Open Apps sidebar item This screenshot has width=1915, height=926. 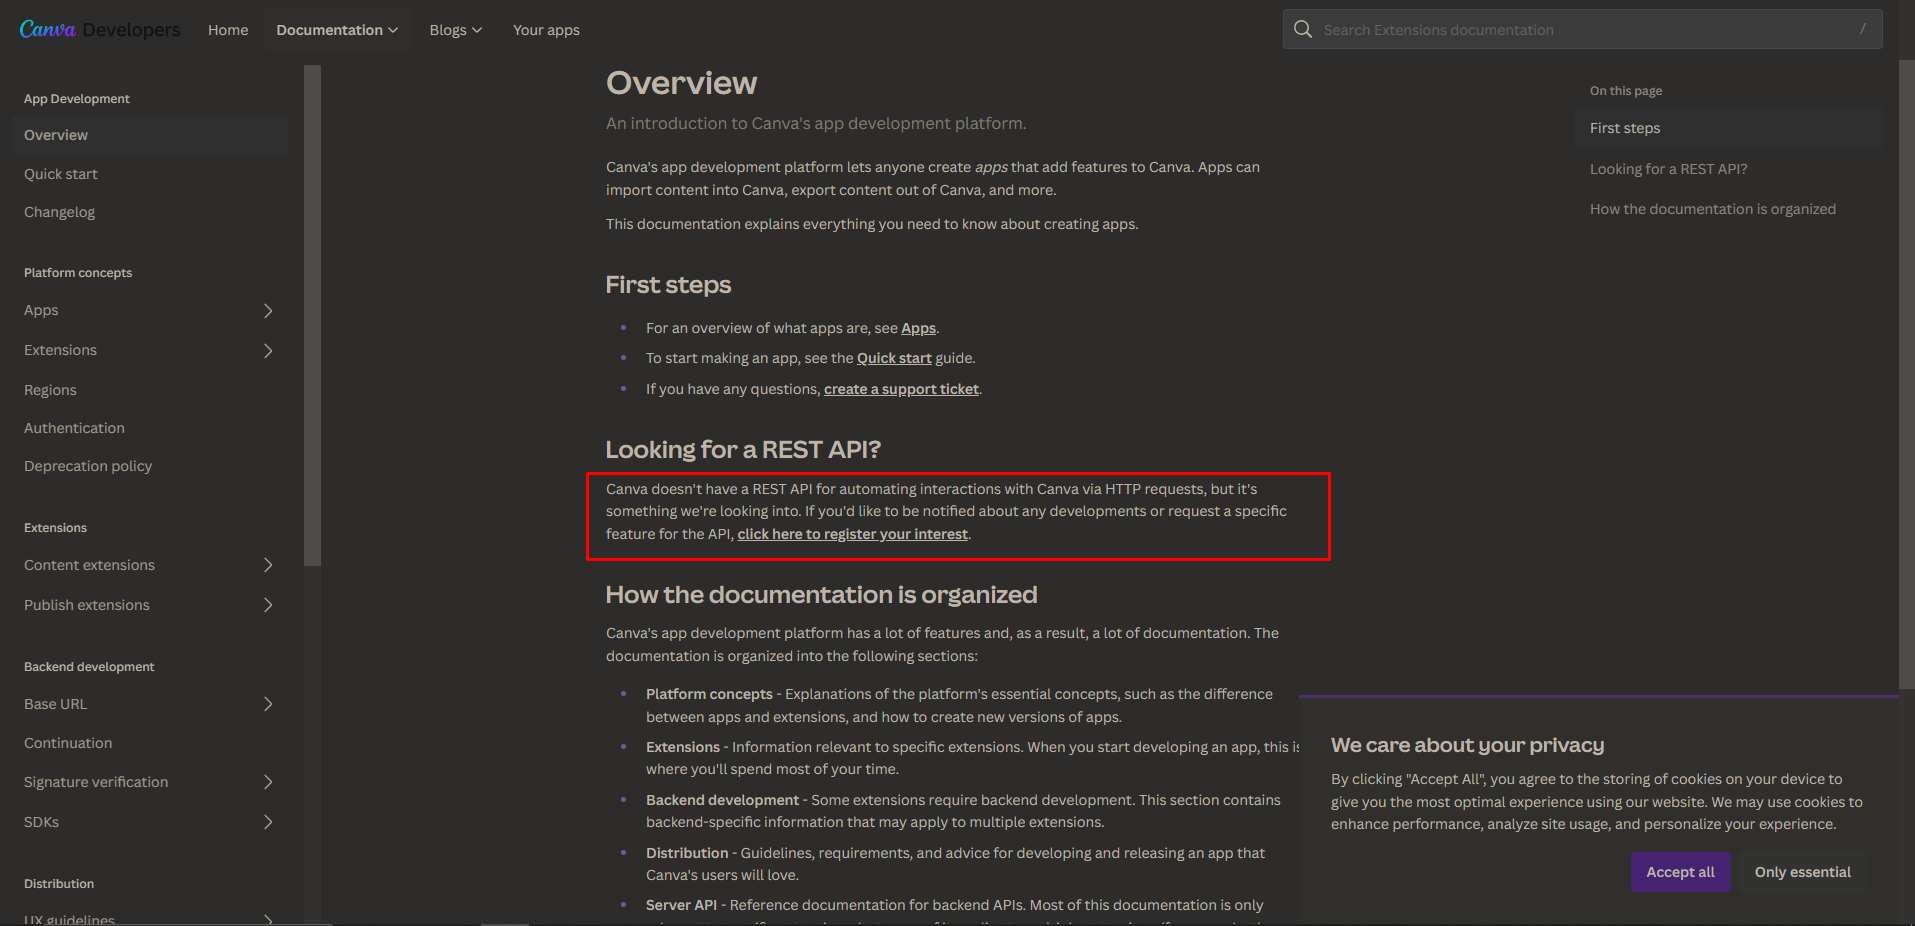tap(41, 310)
